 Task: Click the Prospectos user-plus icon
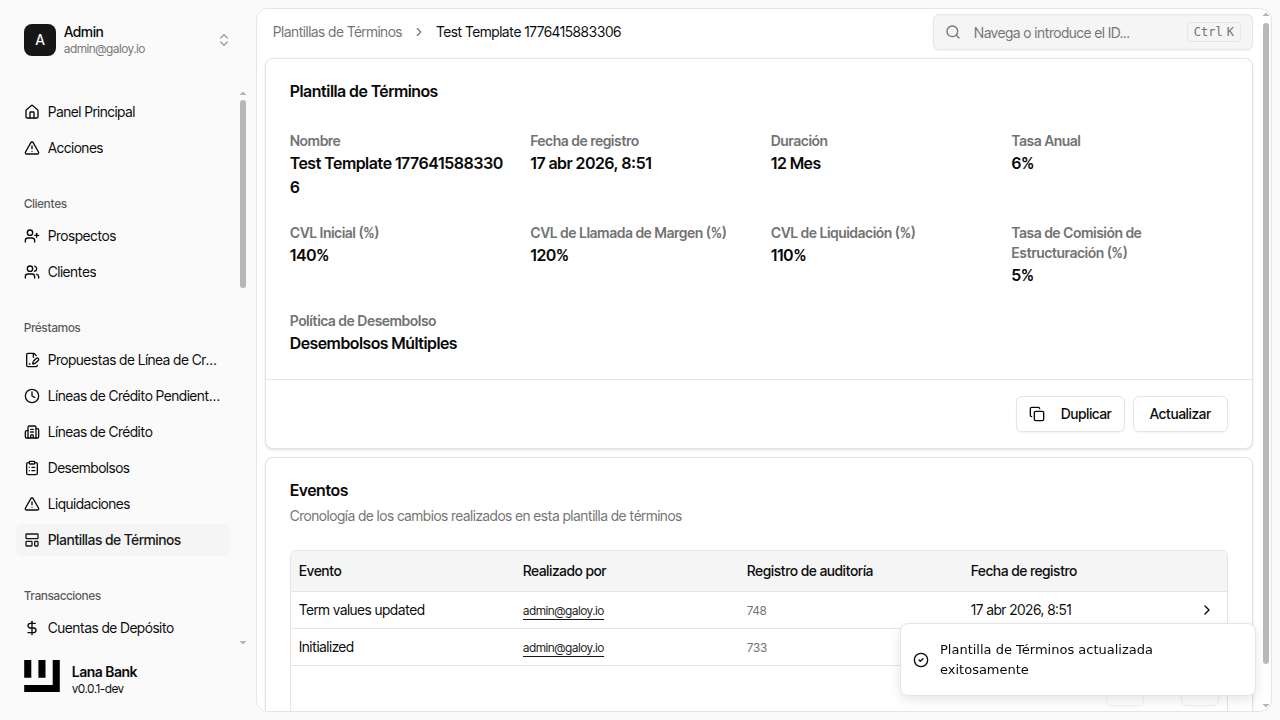point(32,236)
